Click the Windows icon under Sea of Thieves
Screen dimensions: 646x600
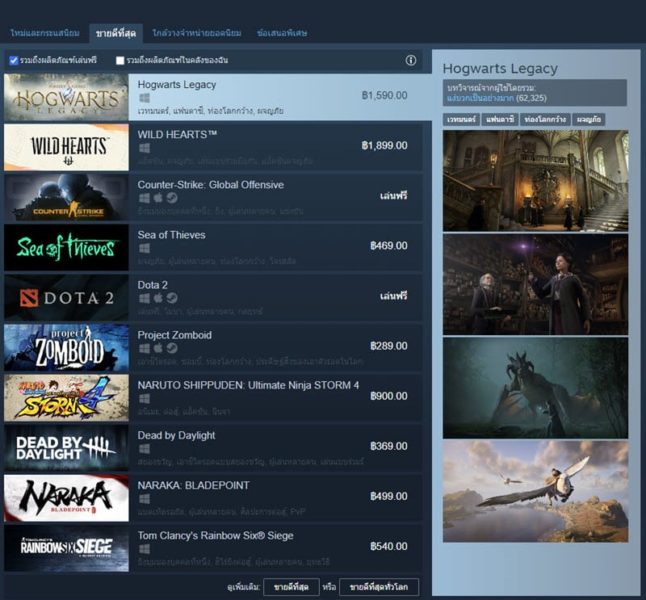(x=144, y=248)
